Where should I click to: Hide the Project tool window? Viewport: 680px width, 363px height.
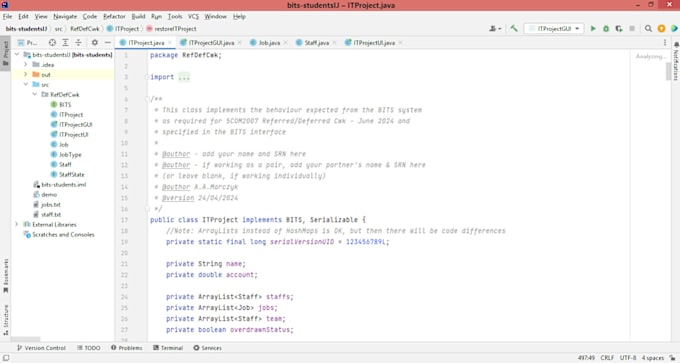coord(108,43)
